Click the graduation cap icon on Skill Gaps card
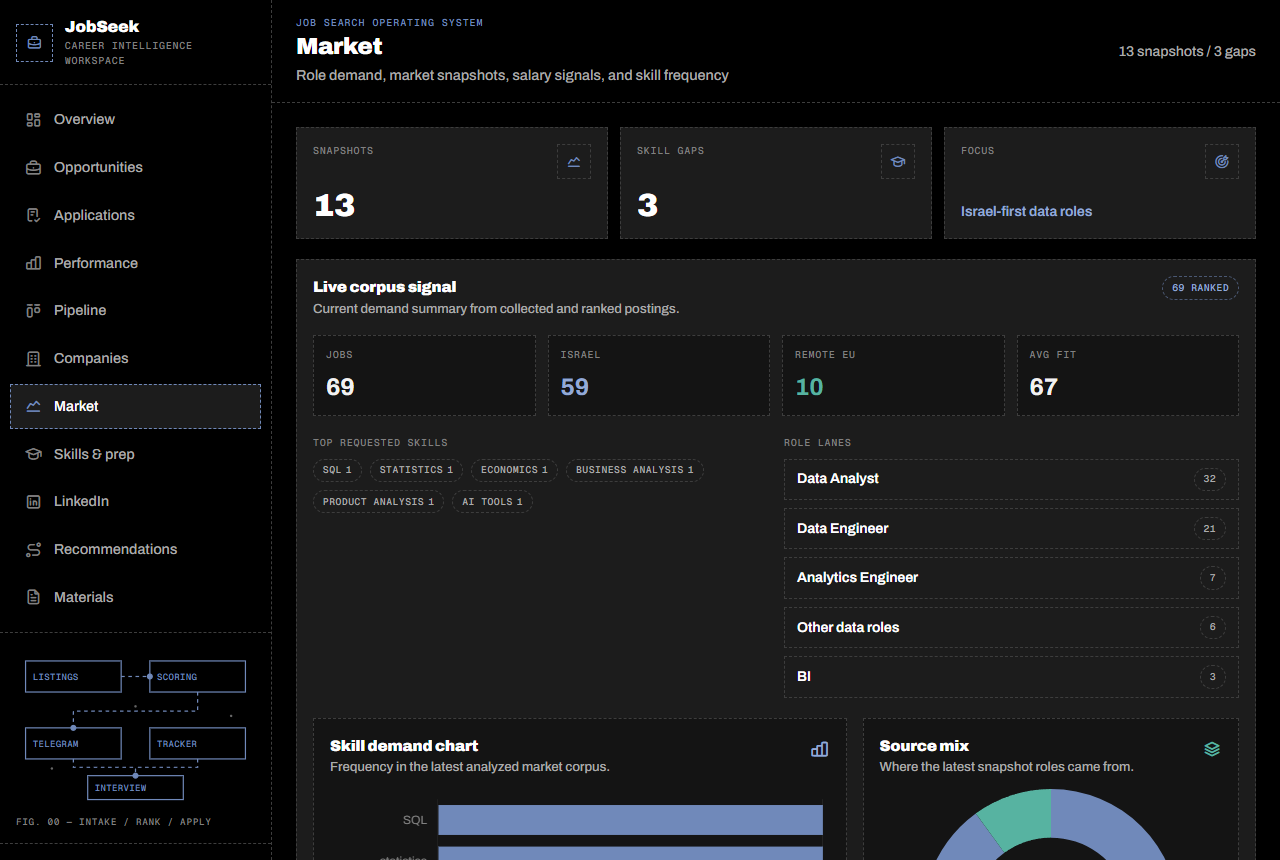The image size is (1280, 860). pyautogui.click(x=898, y=162)
